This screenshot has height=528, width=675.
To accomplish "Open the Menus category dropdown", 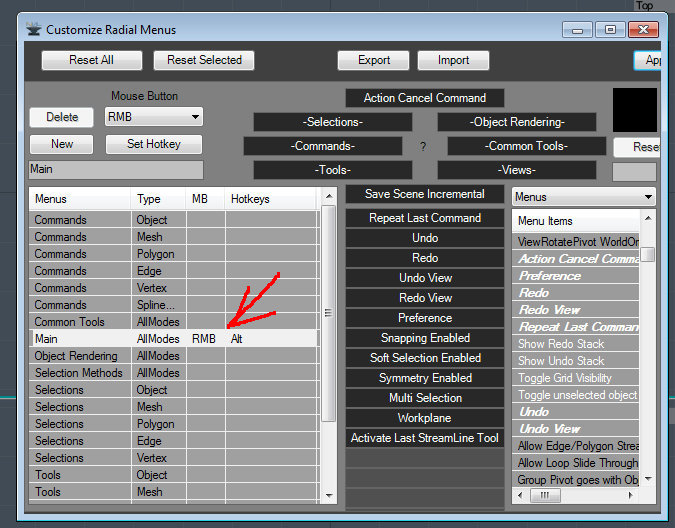I will [584, 197].
